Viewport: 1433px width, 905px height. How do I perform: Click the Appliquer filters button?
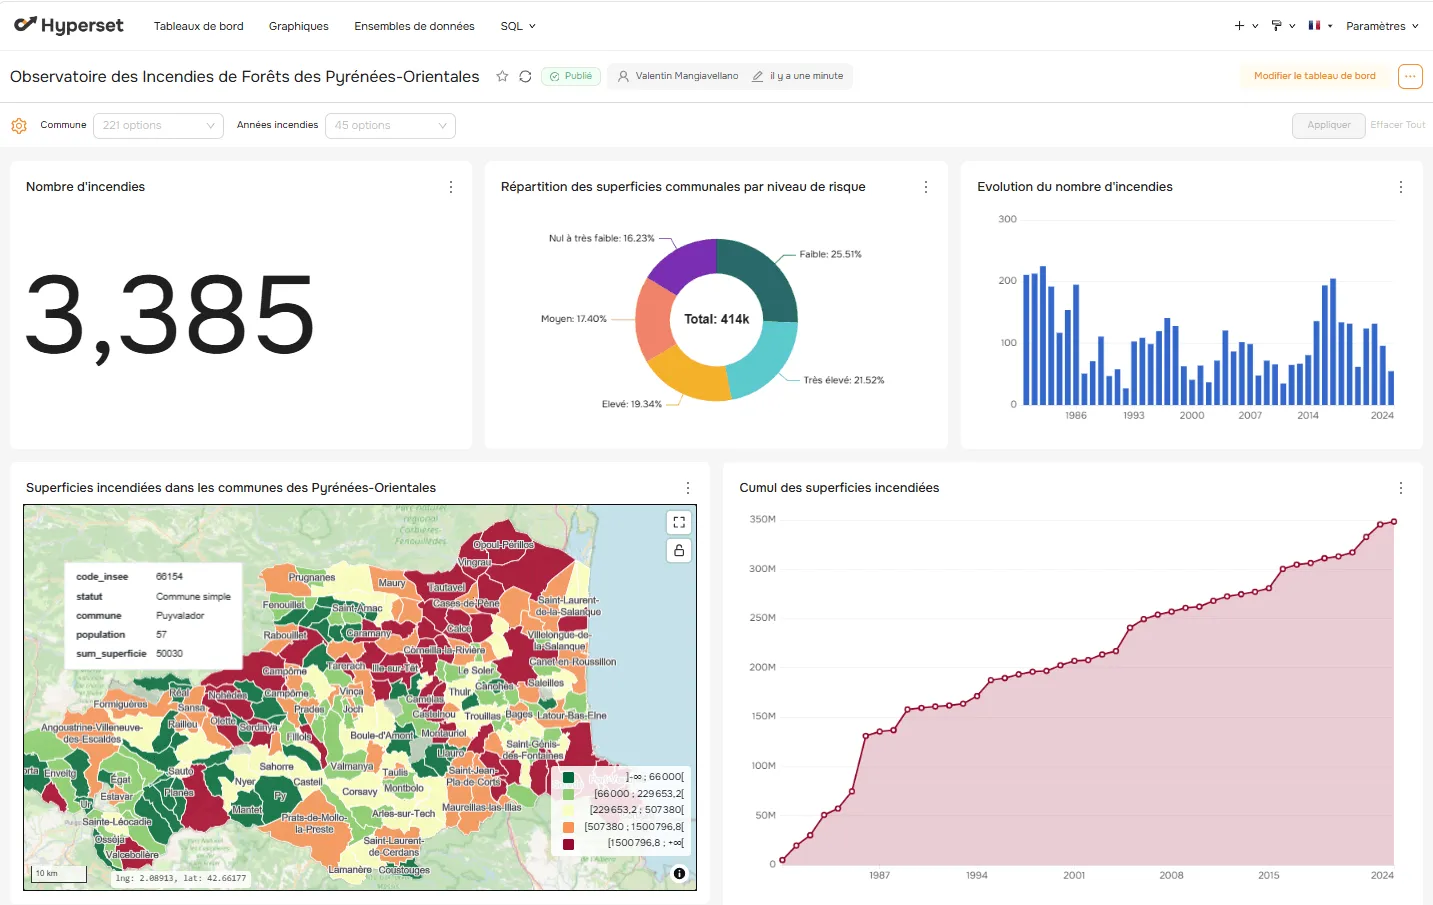[x=1329, y=125]
